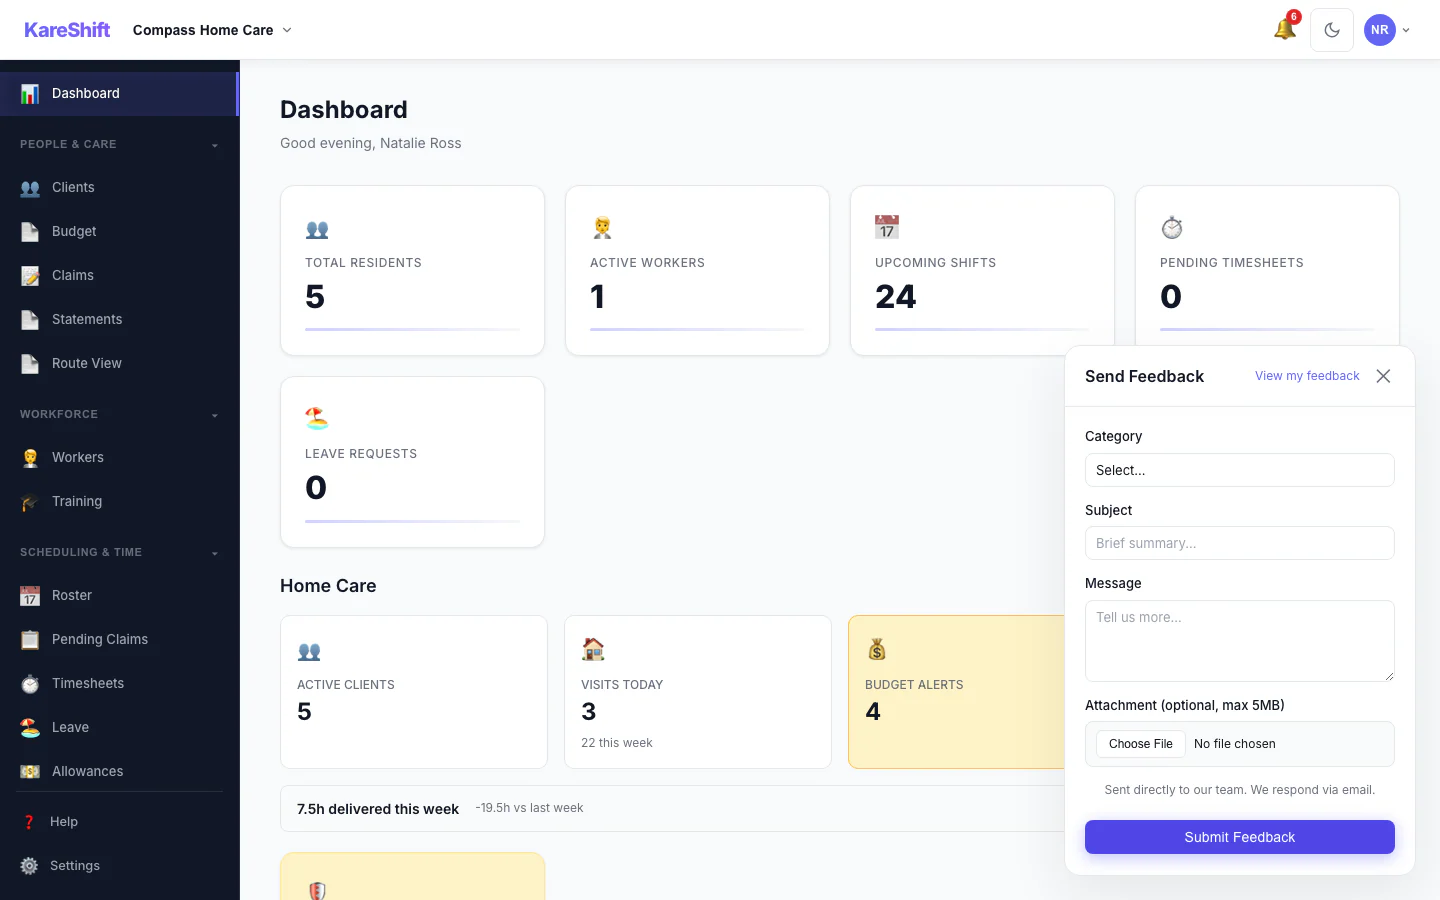
Task: Click the Timesheets stopwatch icon
Action: (30, 684)
